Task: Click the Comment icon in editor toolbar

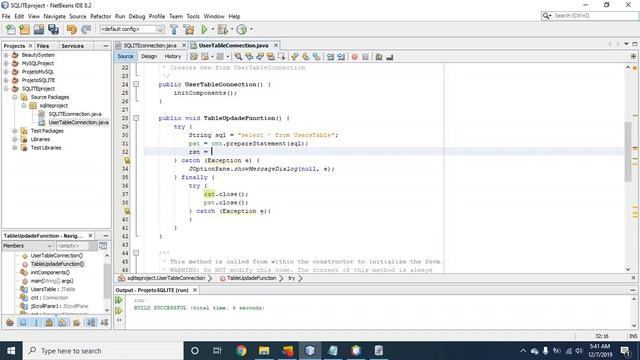Action: click(x=379, y=57)
